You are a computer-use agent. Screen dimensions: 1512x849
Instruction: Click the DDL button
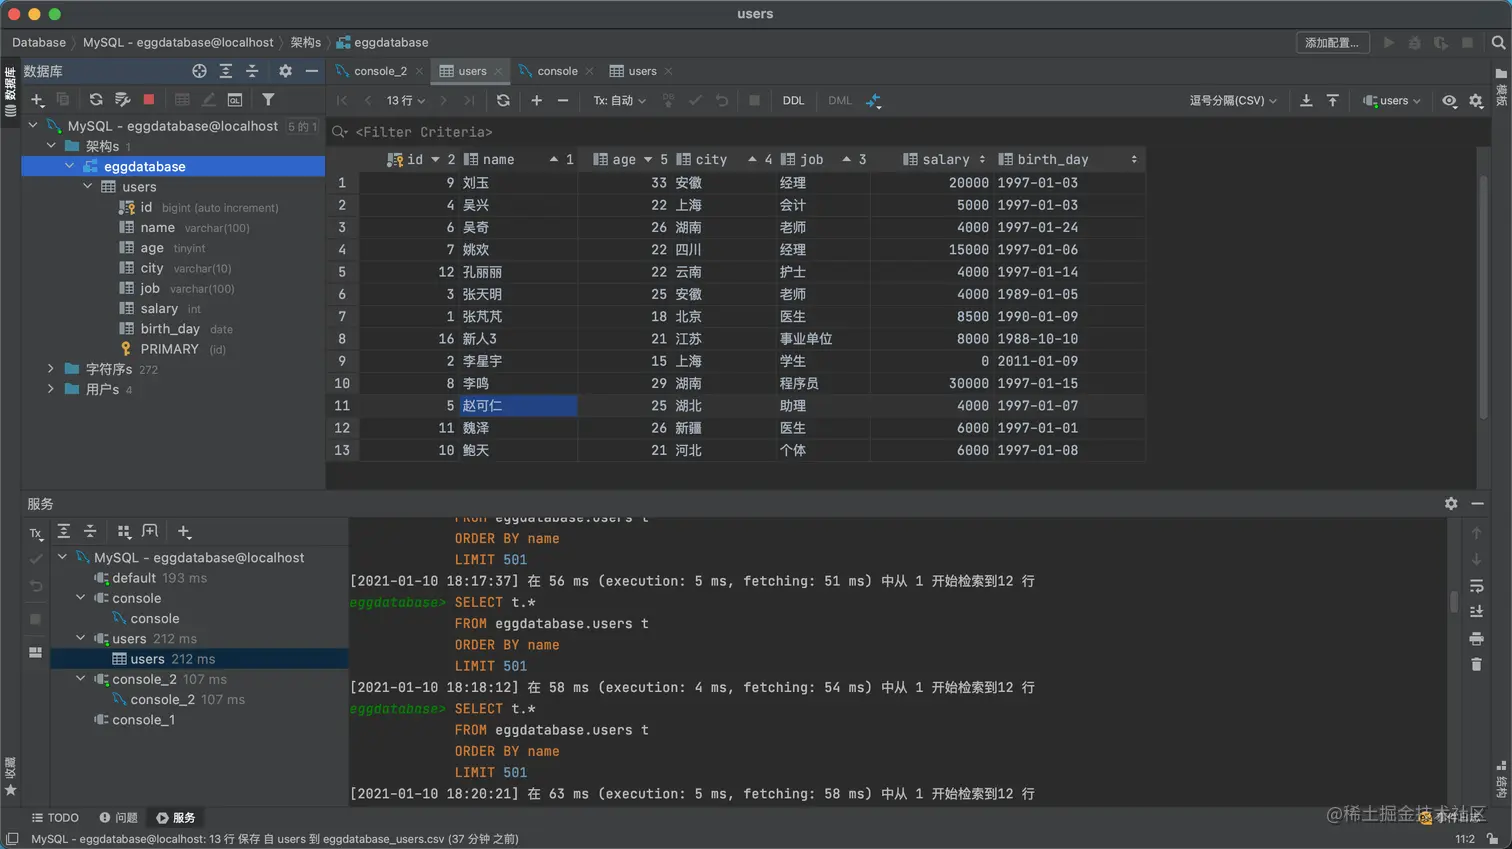coord(793,101)
